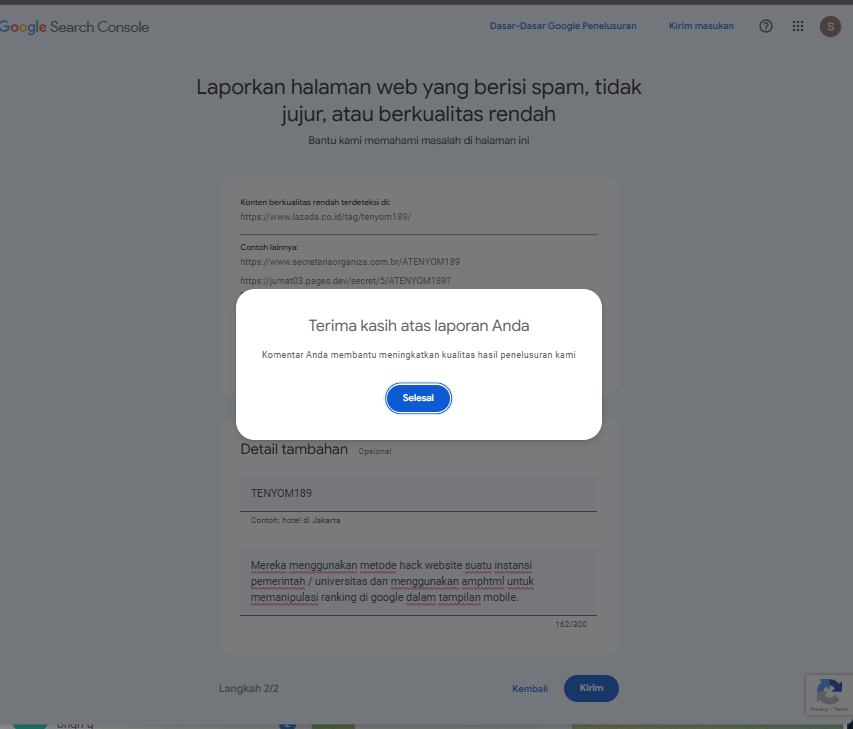
Task: Open the Google apps grid icon
Action: click(798, 26)
